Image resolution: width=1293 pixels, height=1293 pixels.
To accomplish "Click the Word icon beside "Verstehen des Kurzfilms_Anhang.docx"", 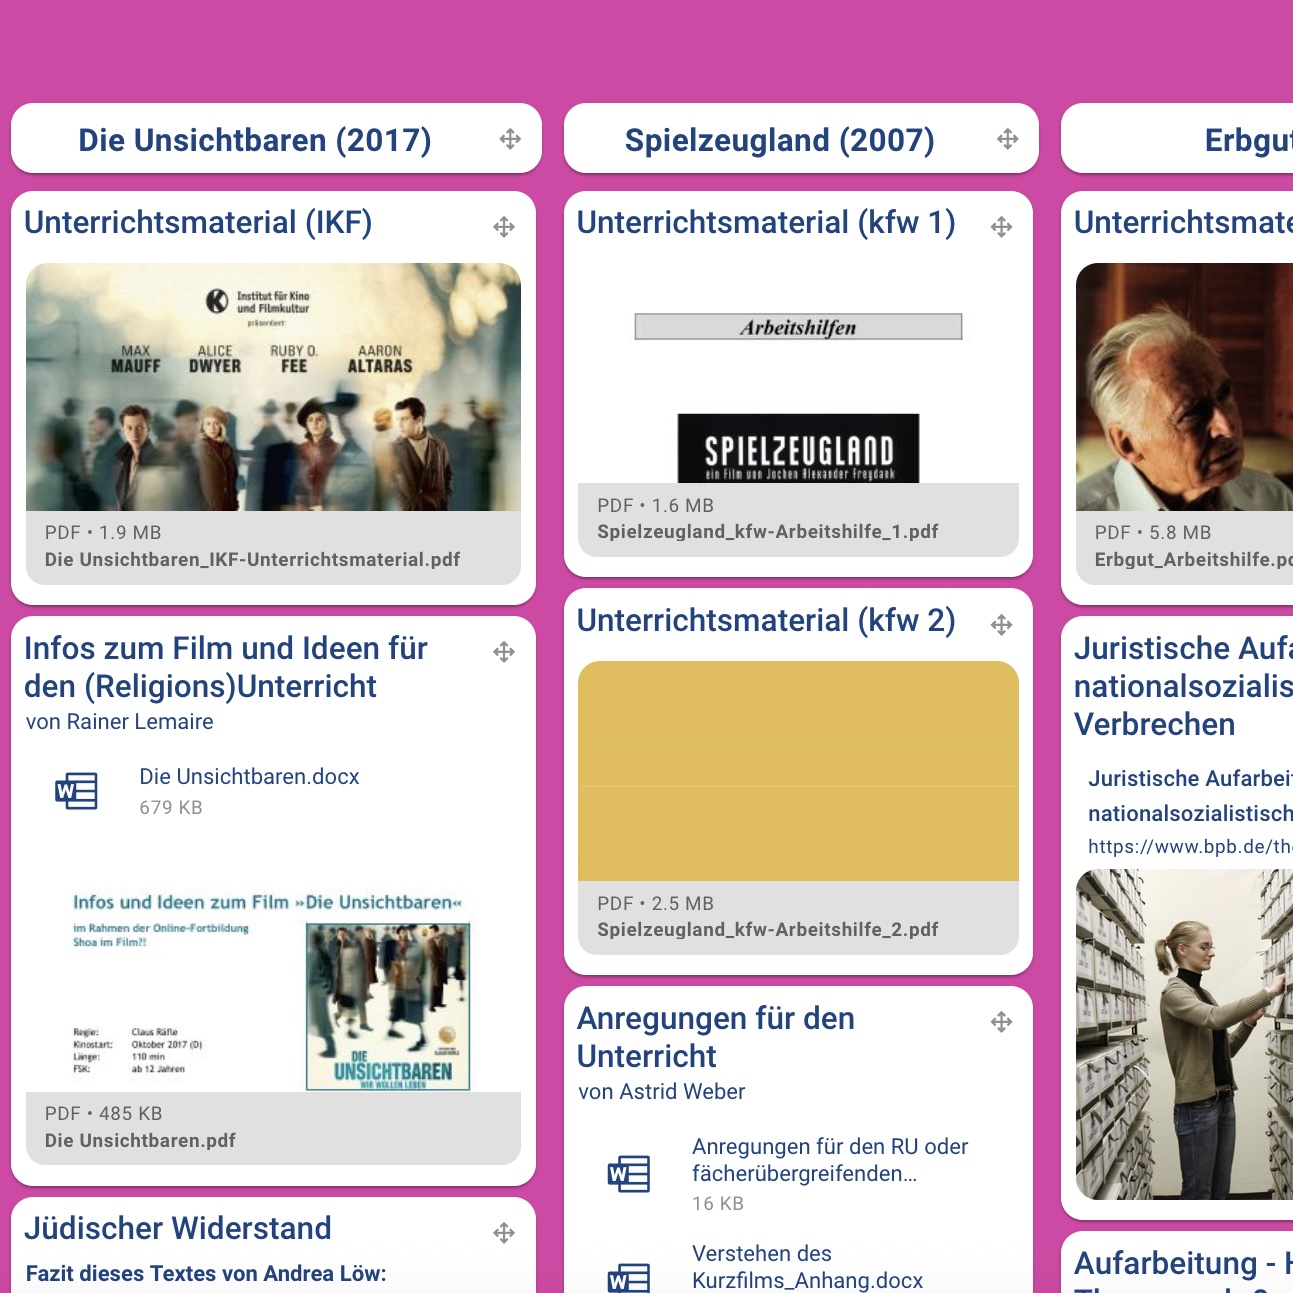I will (628, 1278).
